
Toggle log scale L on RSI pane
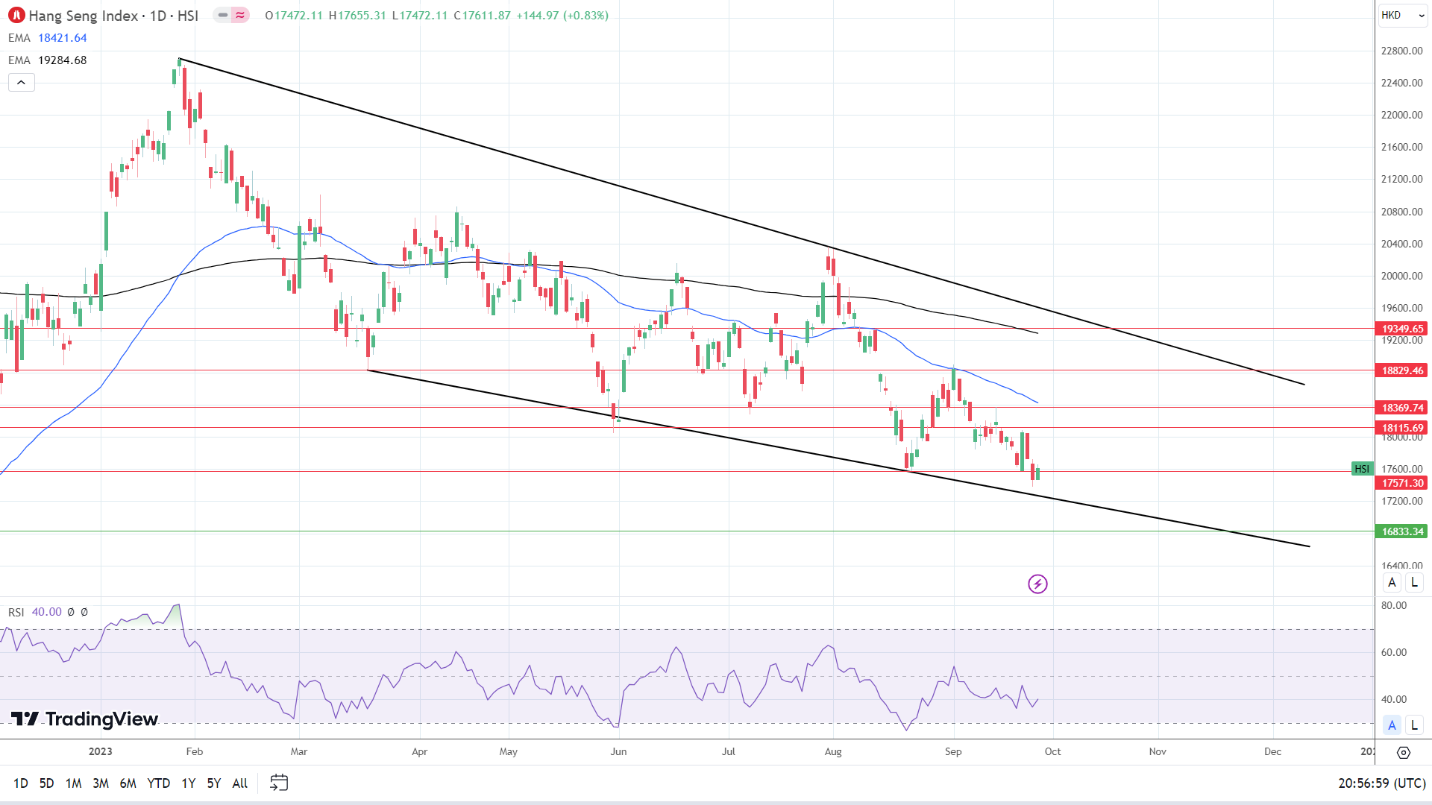click(x=1414, y=725)
